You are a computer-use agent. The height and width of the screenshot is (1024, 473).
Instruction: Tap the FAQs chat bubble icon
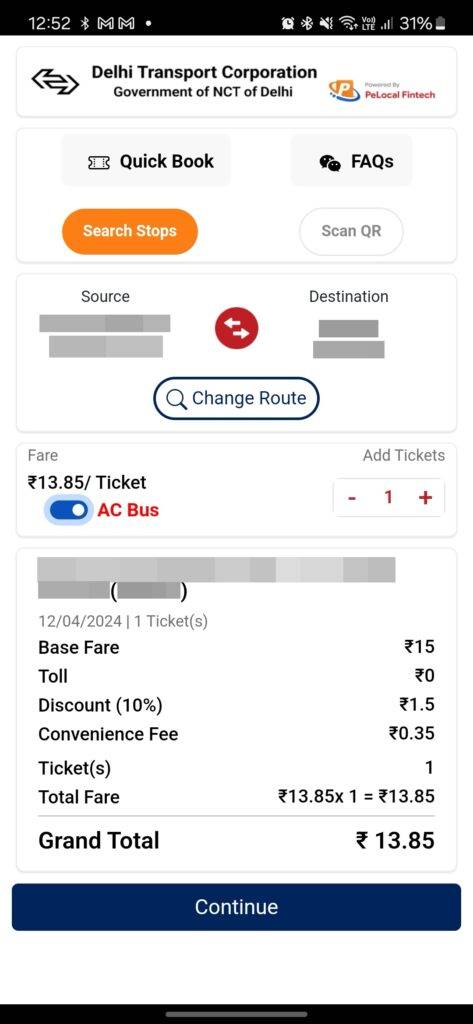330,163
